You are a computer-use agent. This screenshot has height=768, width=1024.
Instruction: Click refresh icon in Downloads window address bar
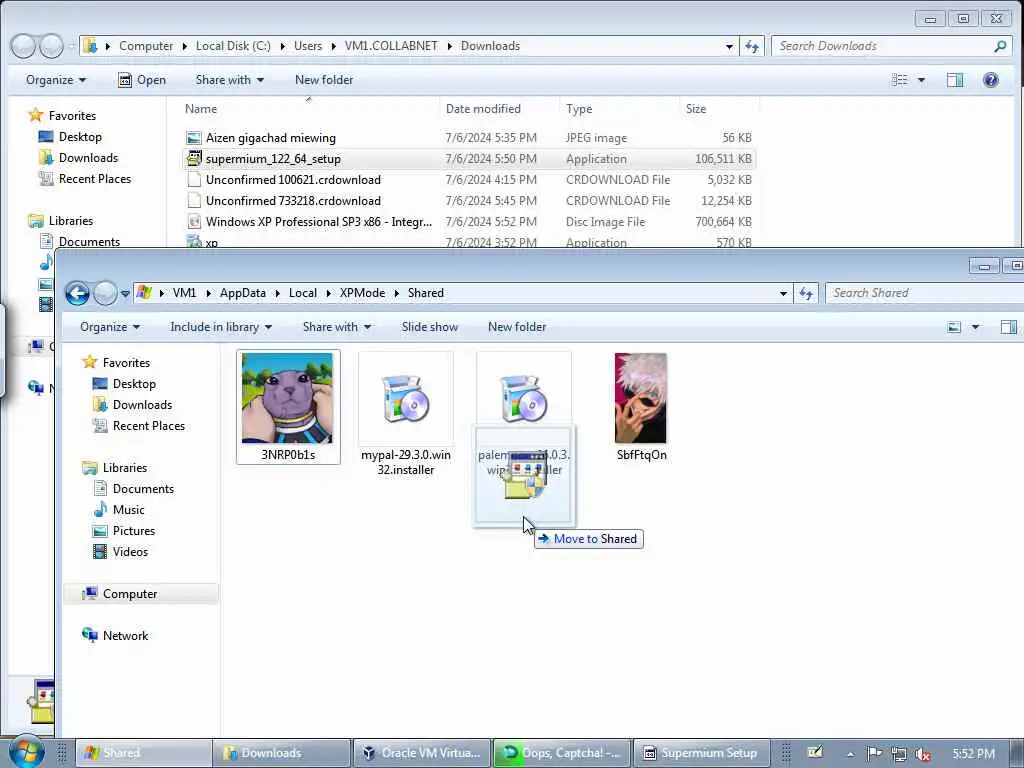[752, 46]
